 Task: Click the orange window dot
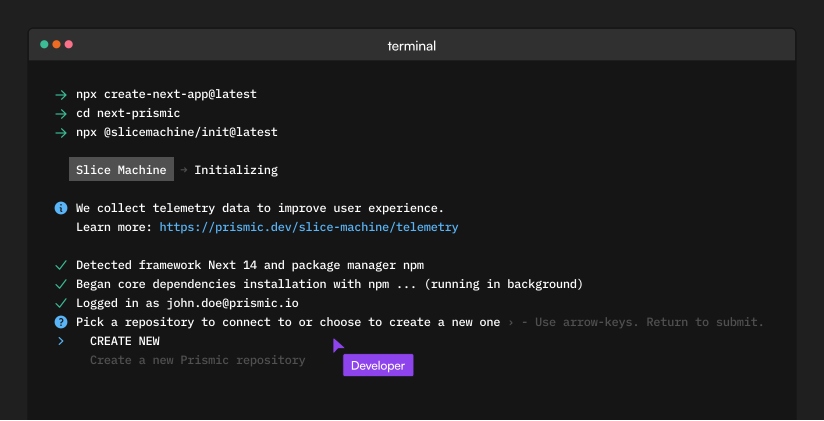tap(56, 44)
